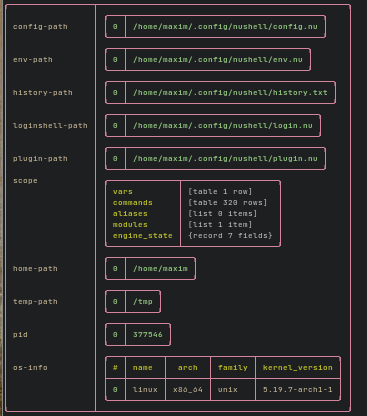Click the history.txt file path

point(230,93)
